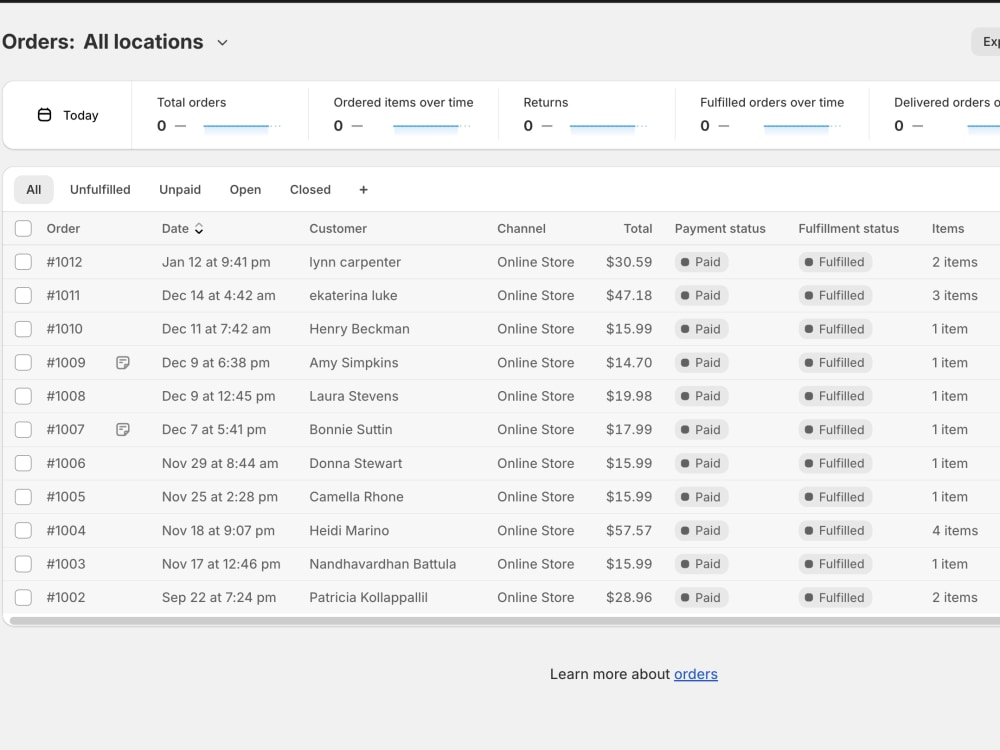Open the note icon on order #1009
1000x750 pixels.
[123, 363]
